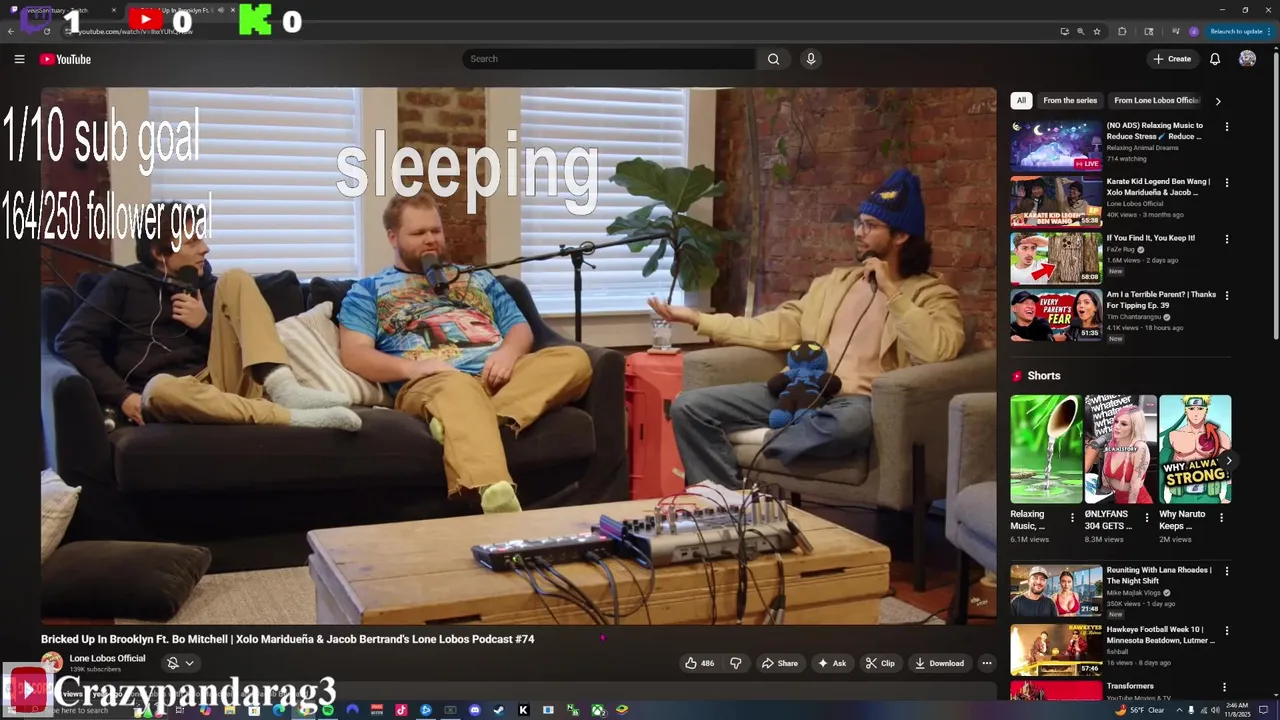Image resolution: width=1280 pixels, height=720 pixels.
Task: Go to the YouTube home logo
Action: [65, 59]
